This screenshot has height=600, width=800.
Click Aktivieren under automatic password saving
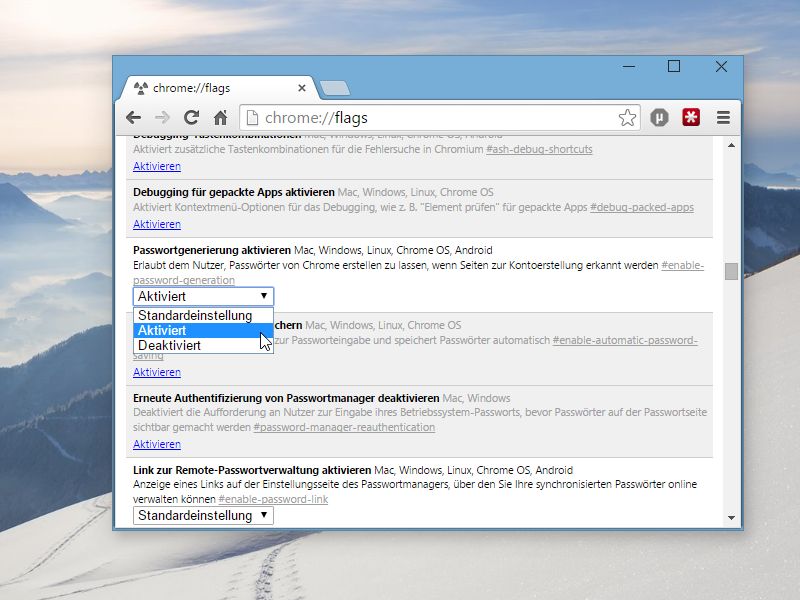tap(157, 372)
